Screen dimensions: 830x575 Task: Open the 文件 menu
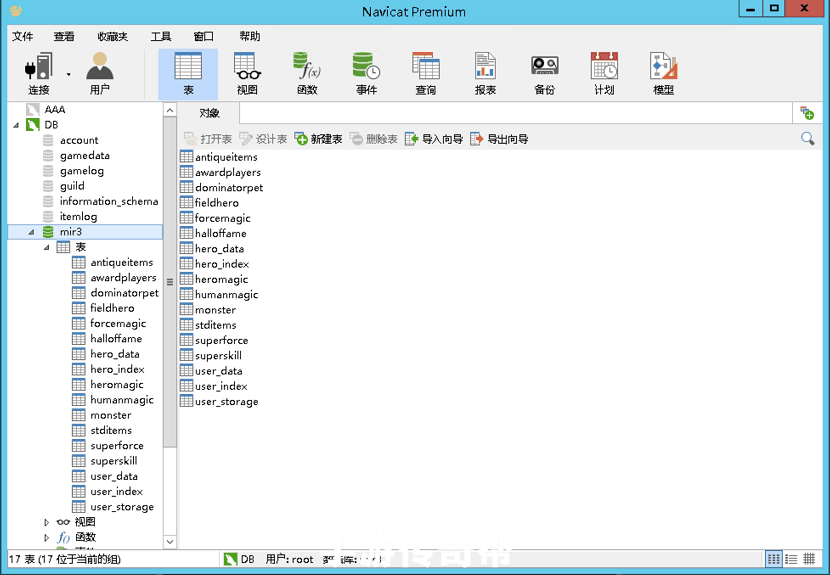22,36
